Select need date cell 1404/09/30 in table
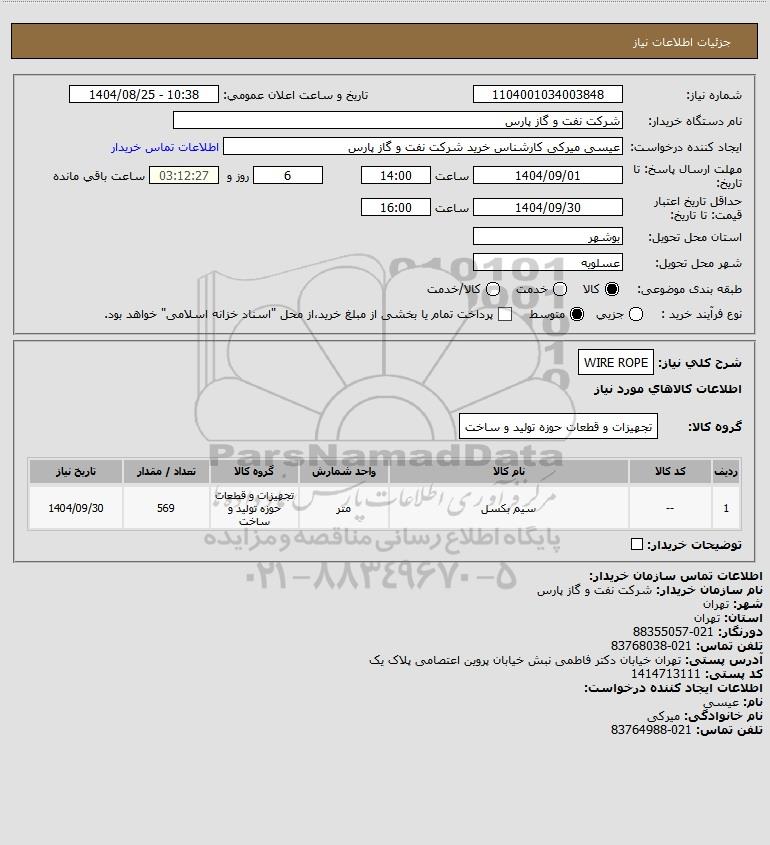 pyautogui.click(x=76, y=508)
